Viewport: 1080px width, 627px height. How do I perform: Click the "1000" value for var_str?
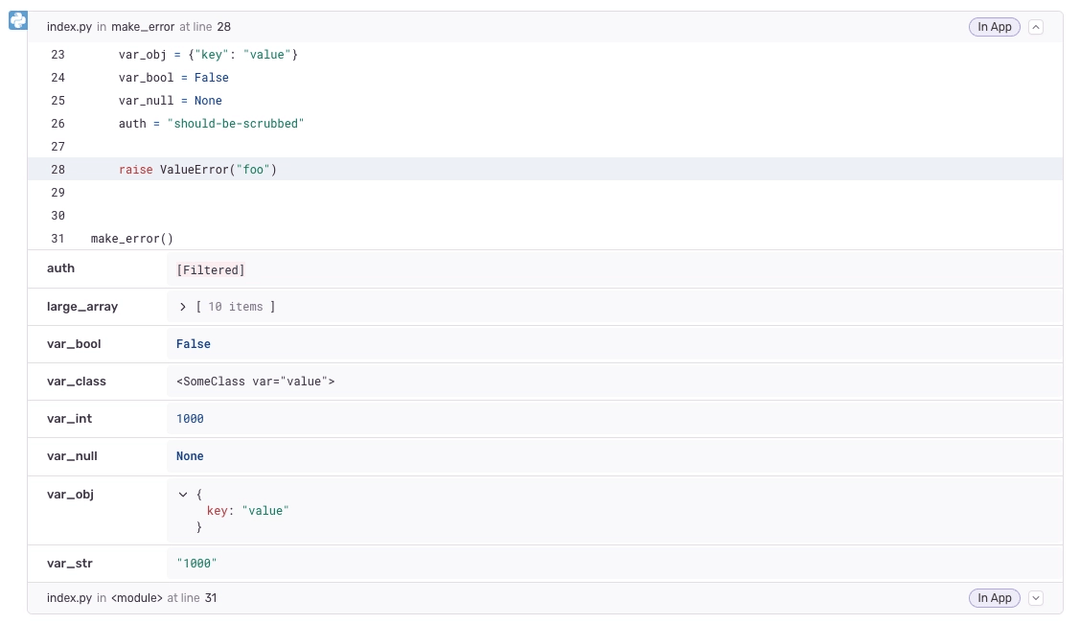(x=194, y=563)
